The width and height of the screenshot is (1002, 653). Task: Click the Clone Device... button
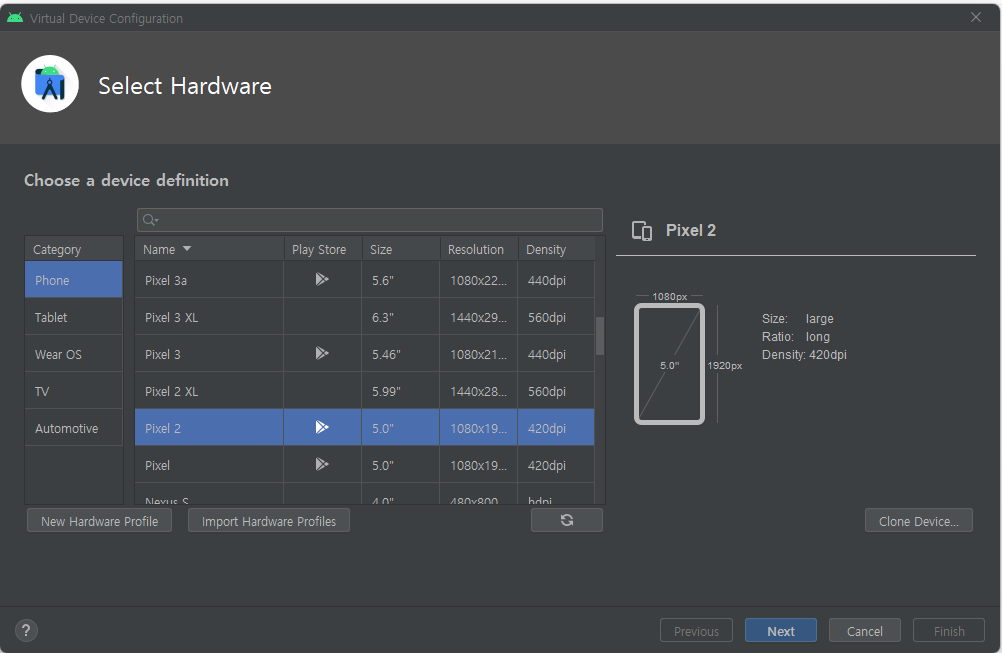point(918,521)
